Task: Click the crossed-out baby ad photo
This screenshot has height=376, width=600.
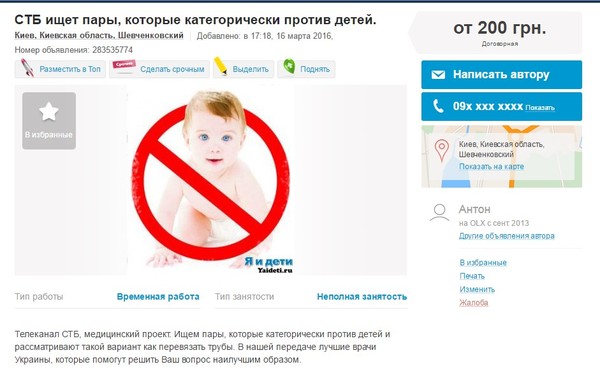Action: (211, 180)
